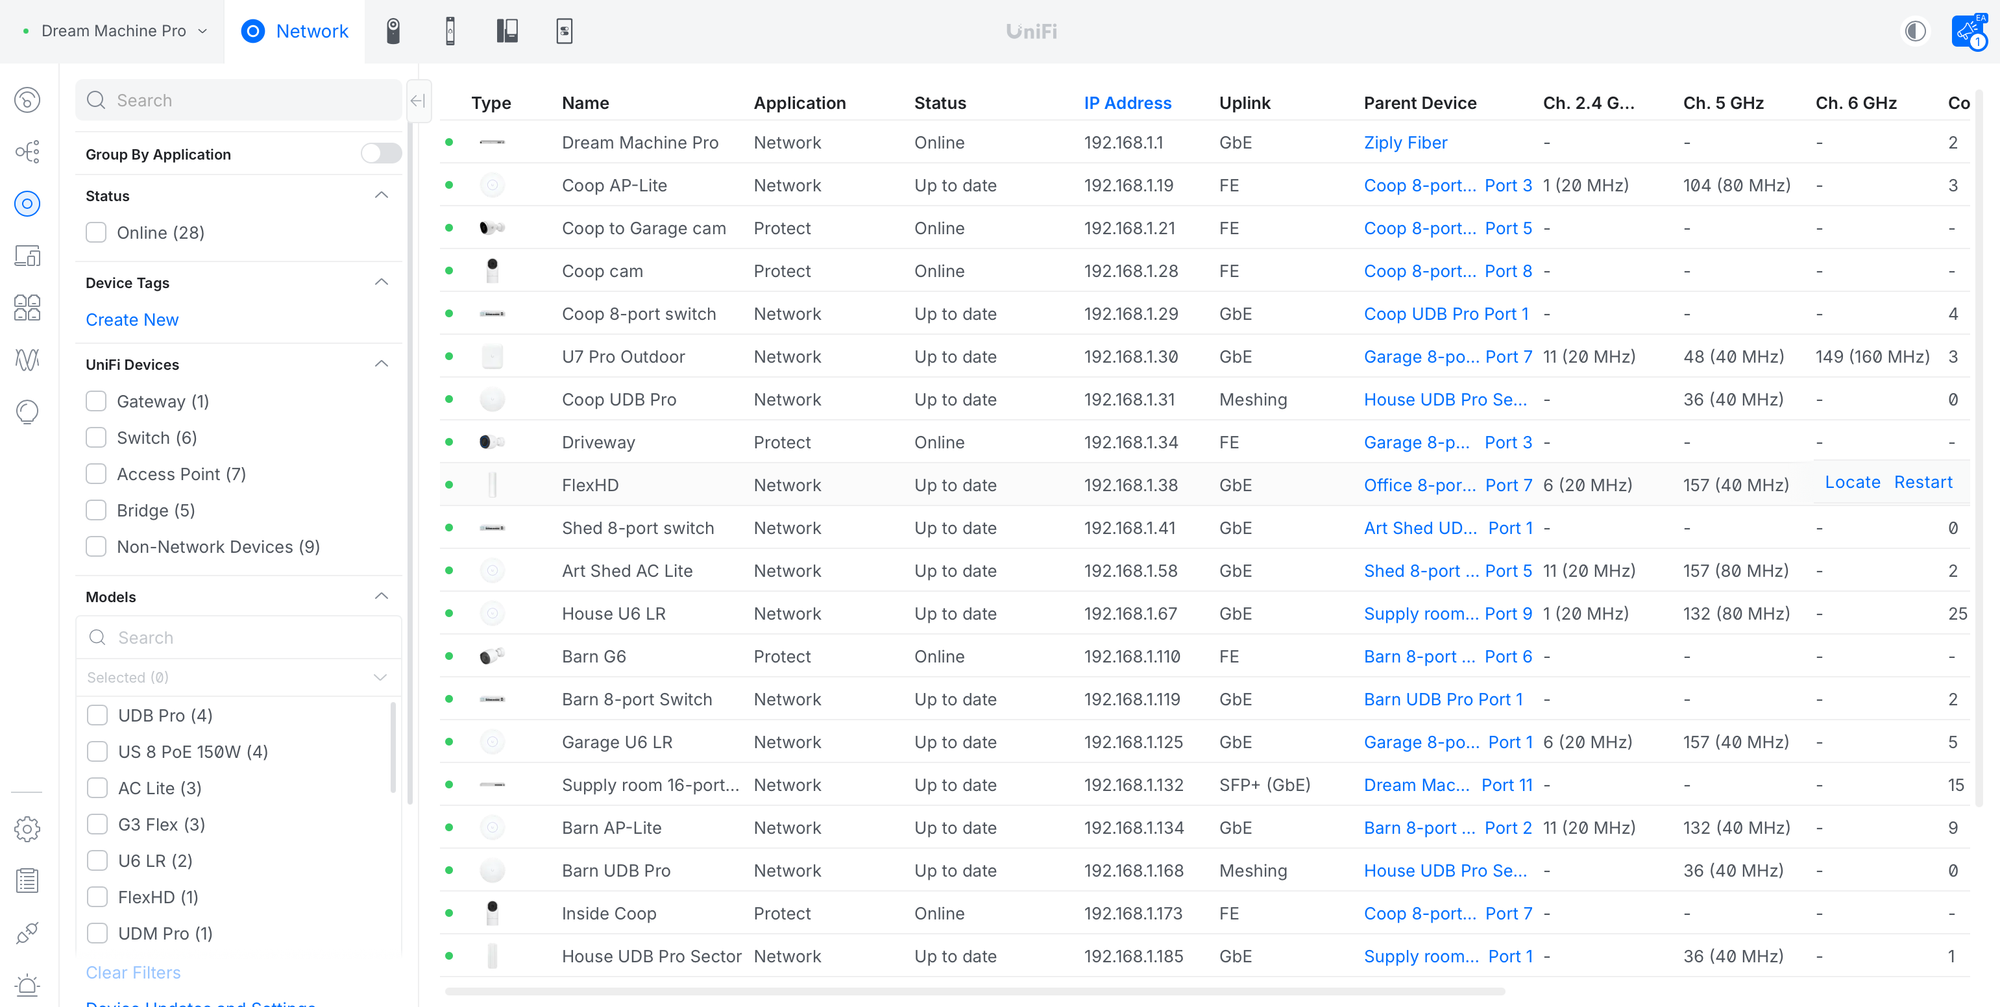Open the System Log clipboard icon
Screen dimensions: 2000x1007
click(27, 881)
